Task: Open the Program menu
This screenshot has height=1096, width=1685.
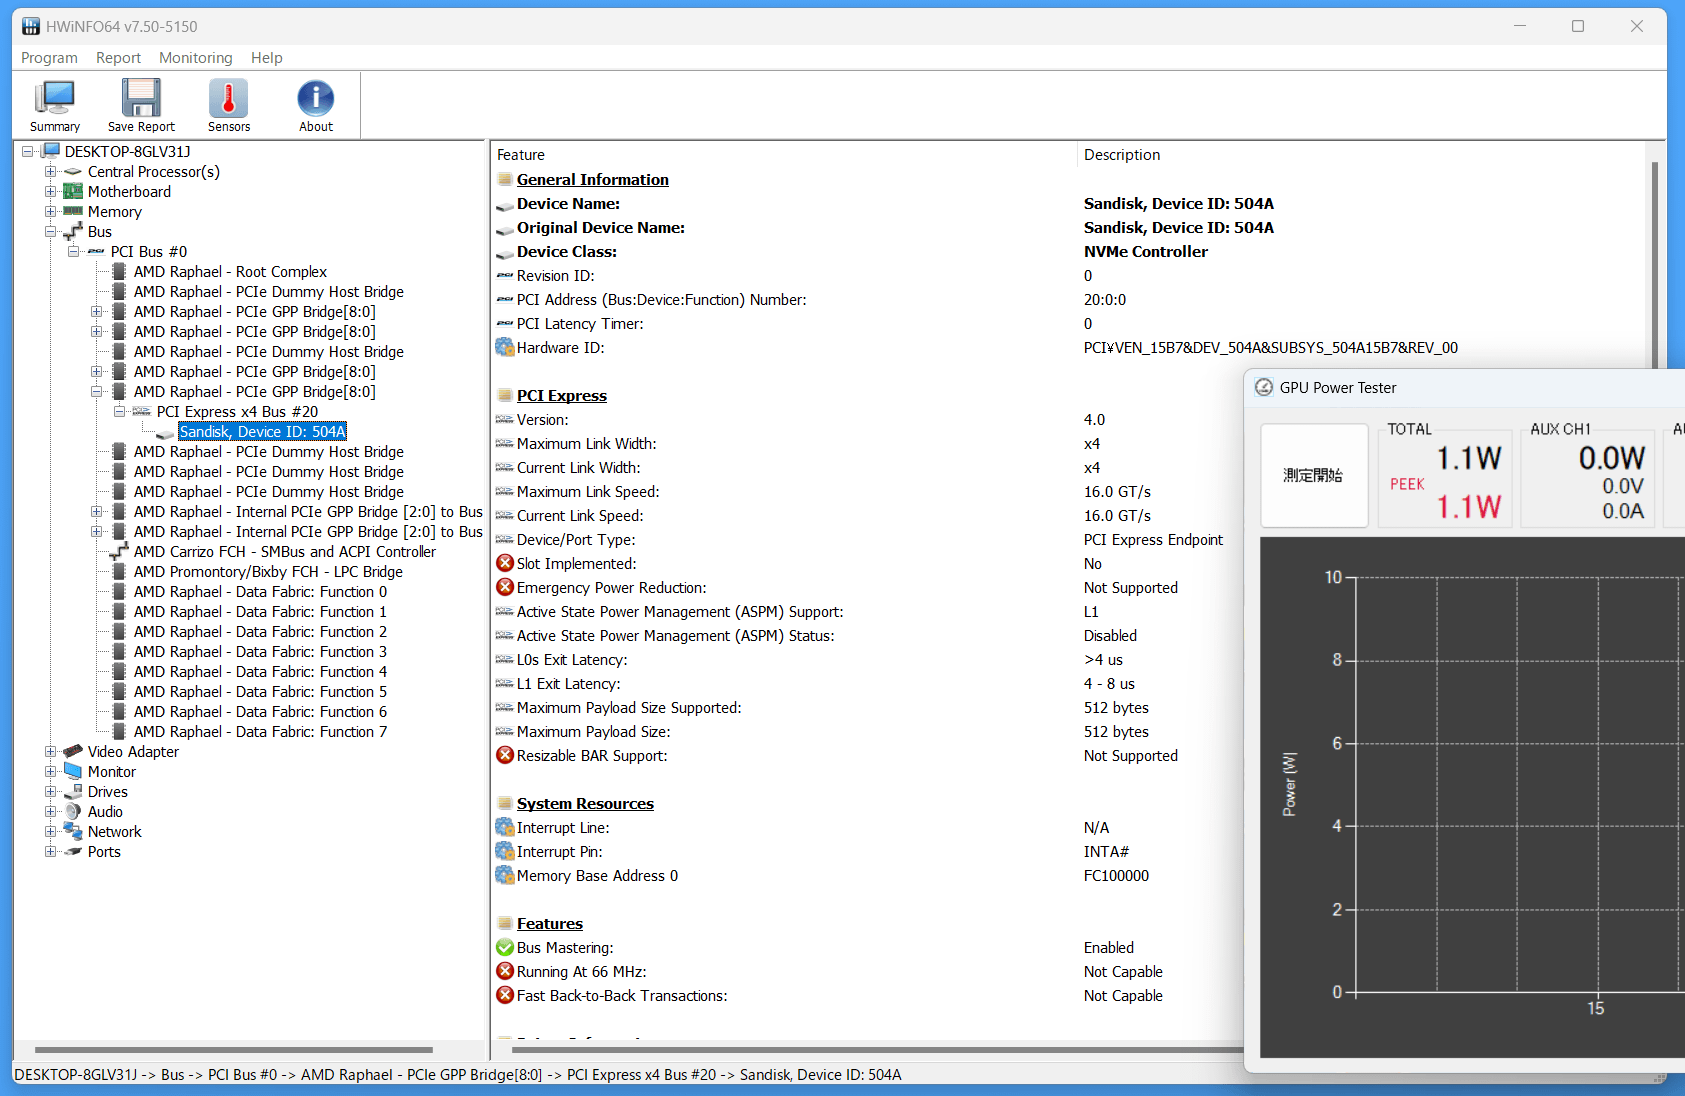Action: tap(49, 58)
